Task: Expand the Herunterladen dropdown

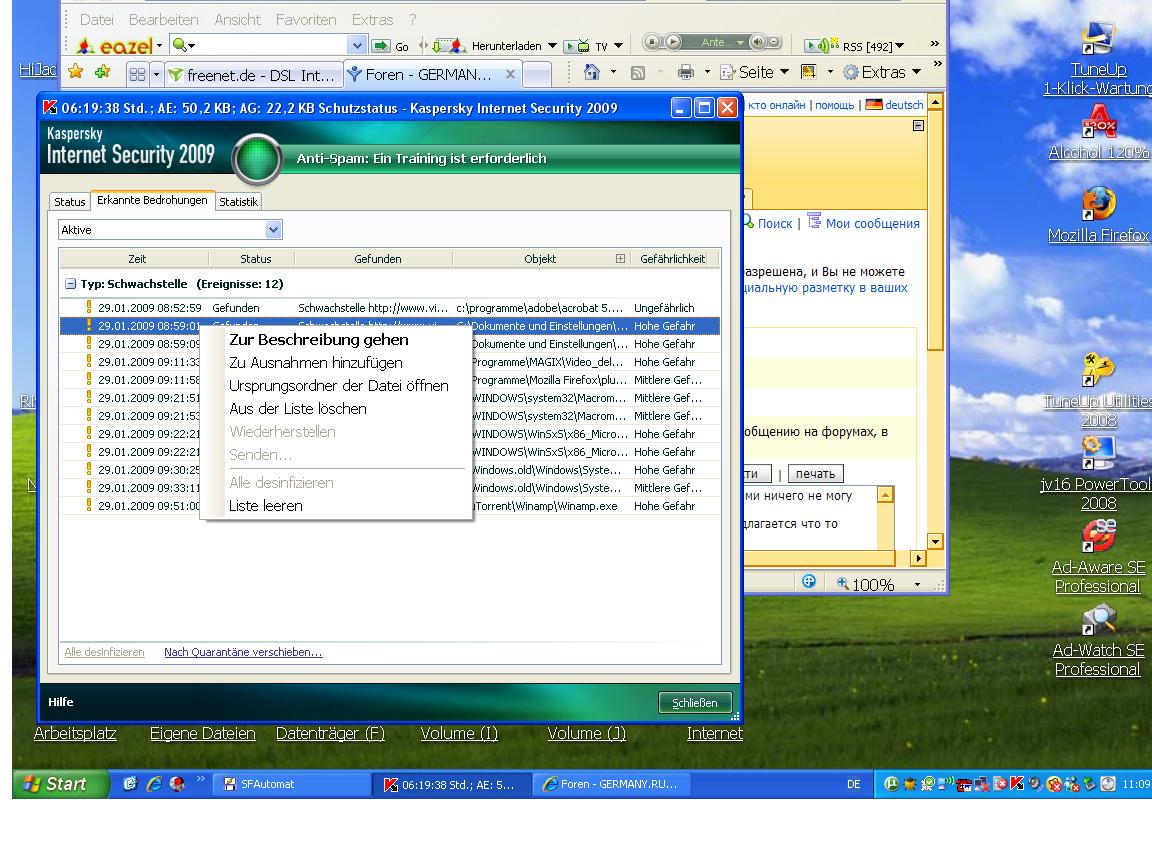Action: pos(552,46)
